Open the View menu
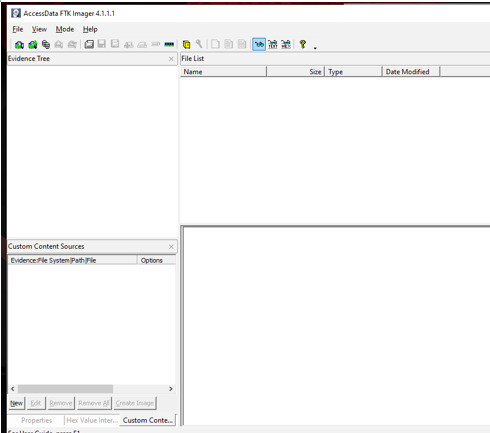This screenshot has width=490, height=433. [39, 29]
